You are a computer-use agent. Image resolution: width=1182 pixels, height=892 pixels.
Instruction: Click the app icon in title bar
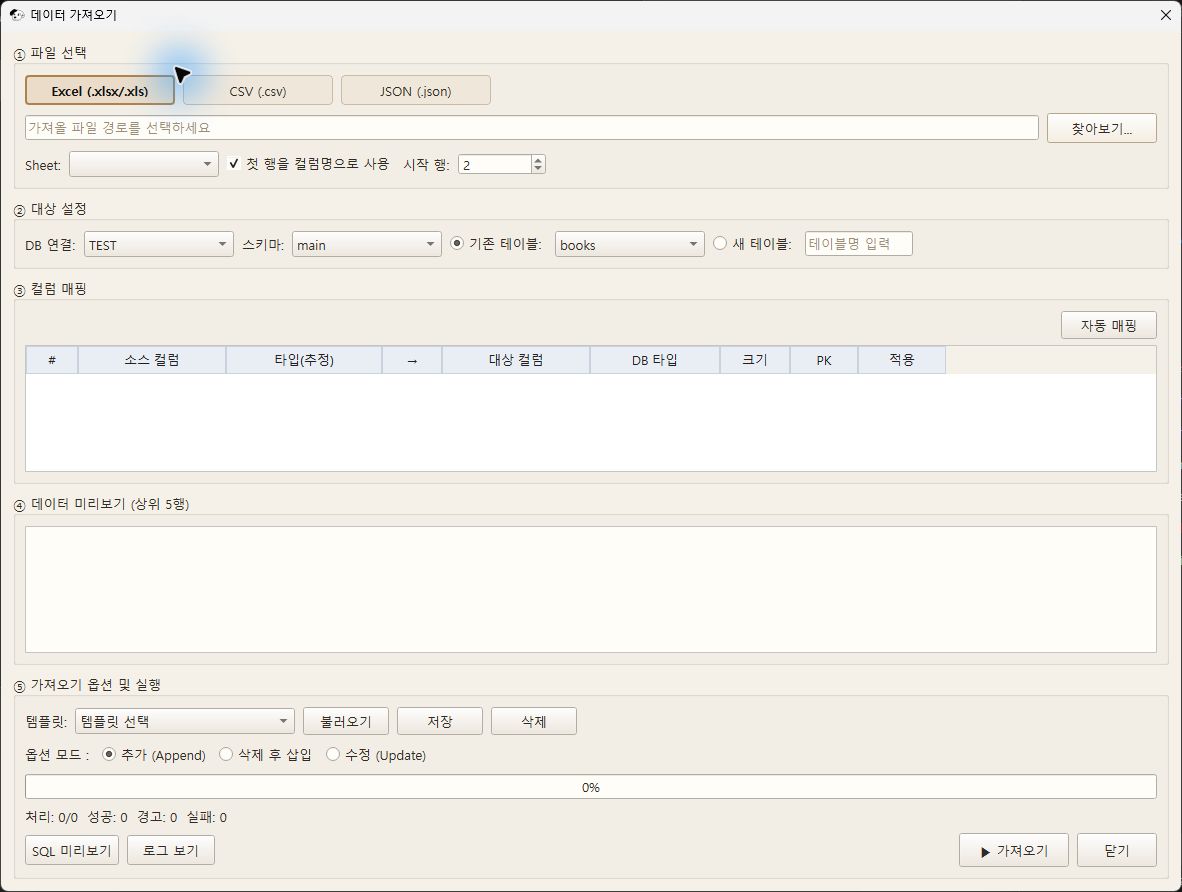coord(17,14)
